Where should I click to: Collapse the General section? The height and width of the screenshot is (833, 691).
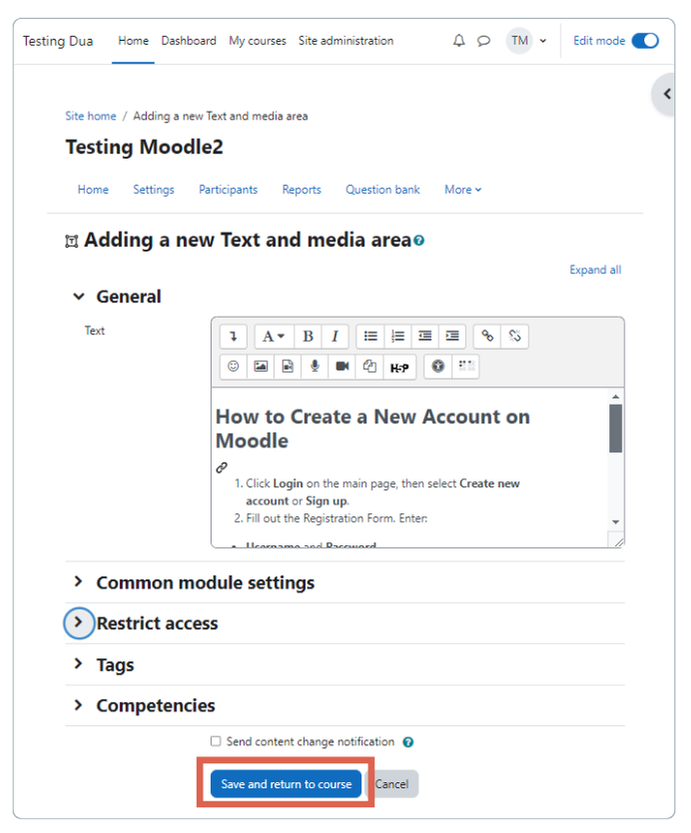coord(80,296)
